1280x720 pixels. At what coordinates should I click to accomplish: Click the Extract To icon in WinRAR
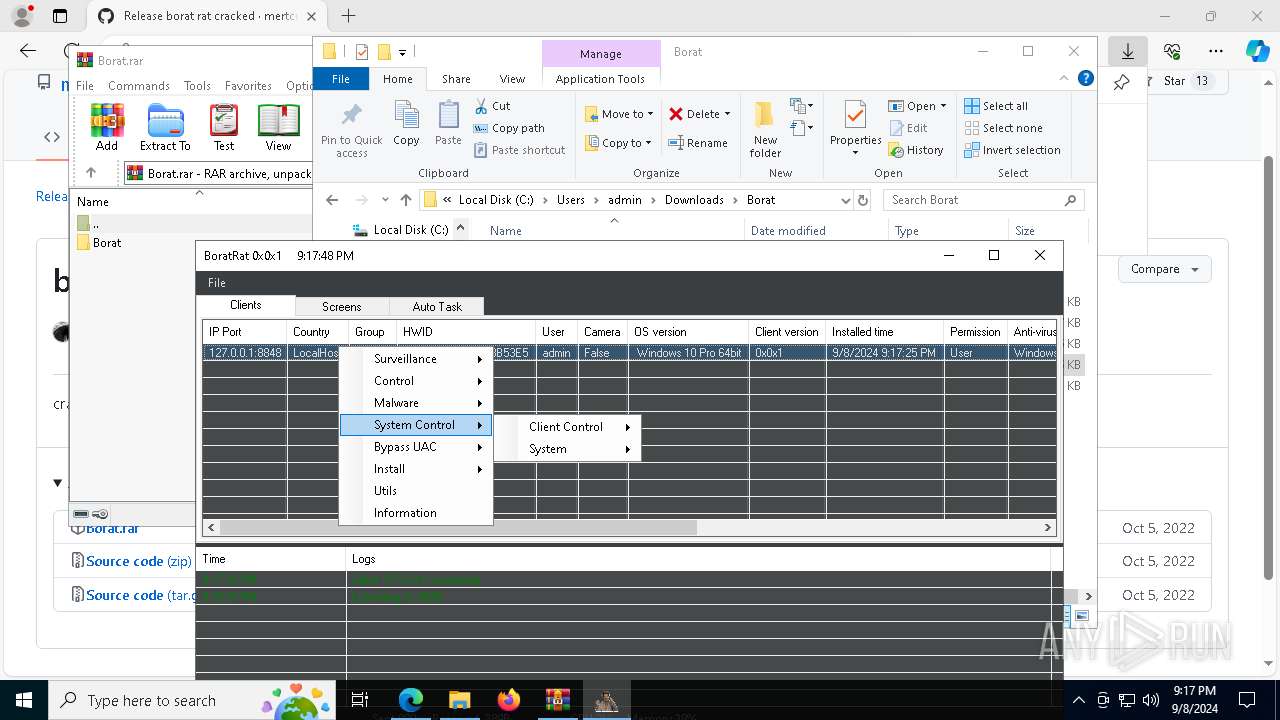(x=165, y=127)
